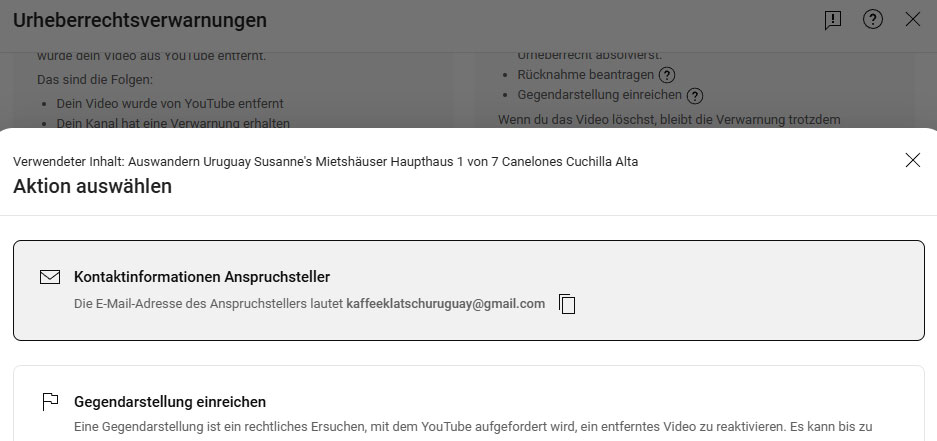
Task: Click the kaffeeklatschuruguay@gmail.com email address
Action: click(445, 304)
